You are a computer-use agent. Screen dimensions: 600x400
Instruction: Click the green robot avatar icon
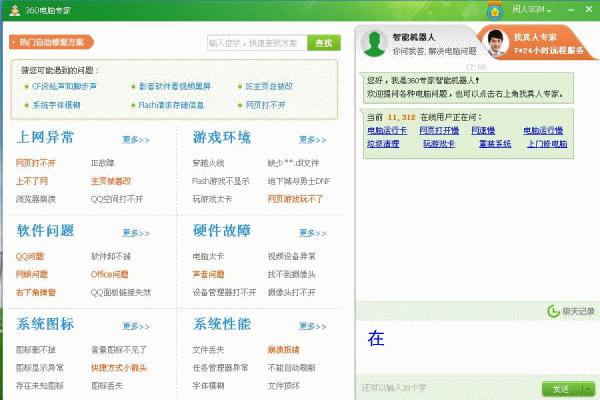coord(374,43)
